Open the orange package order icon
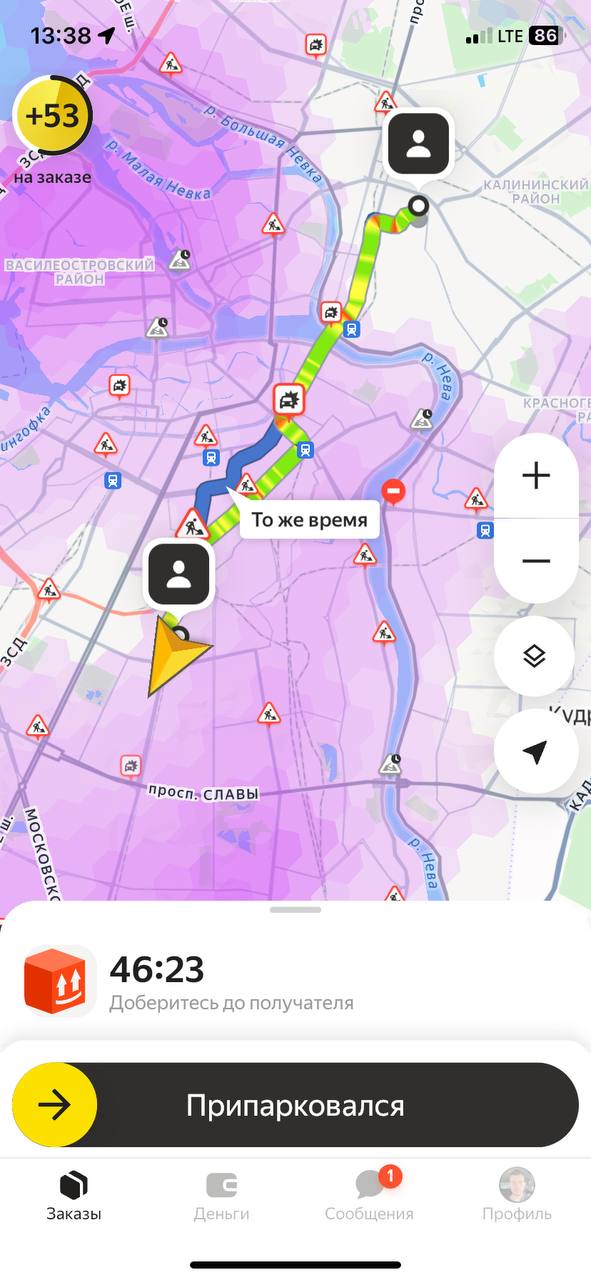The height and width of the screenshot is (1280, 591). click(x=58, y=982)
